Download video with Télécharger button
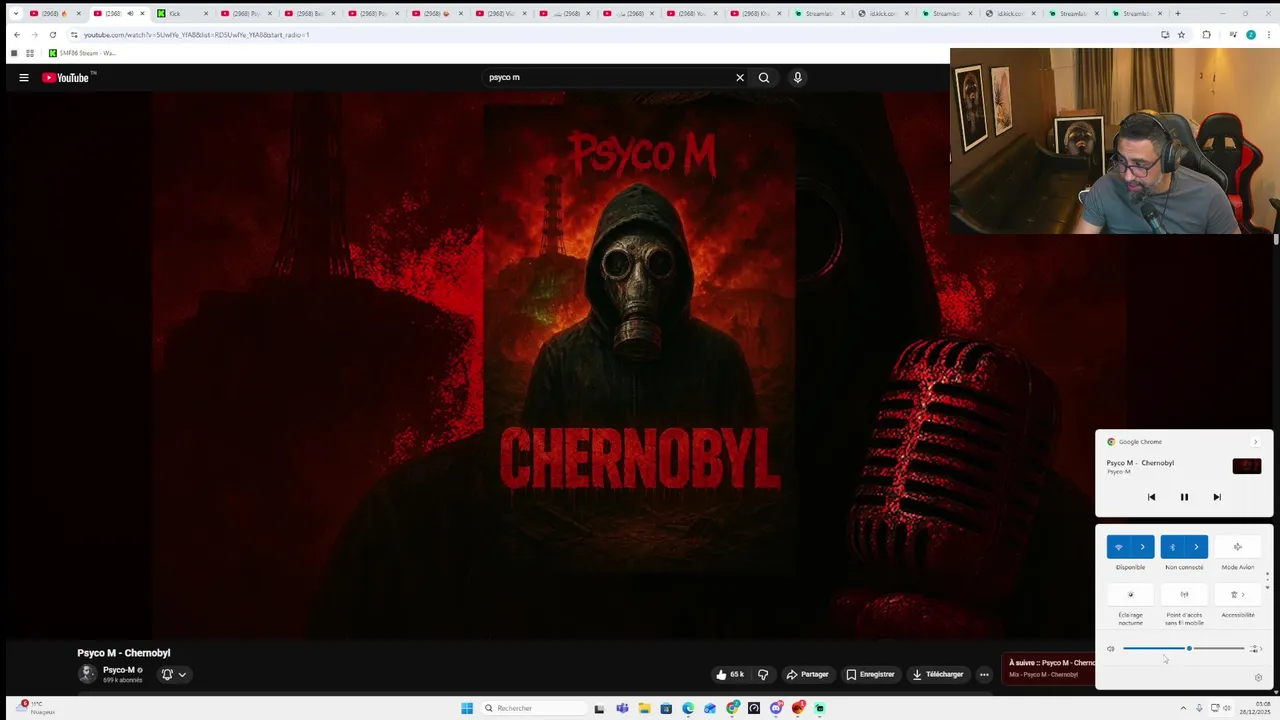This screenshot has width=1280, height=720. pos(938,674)
